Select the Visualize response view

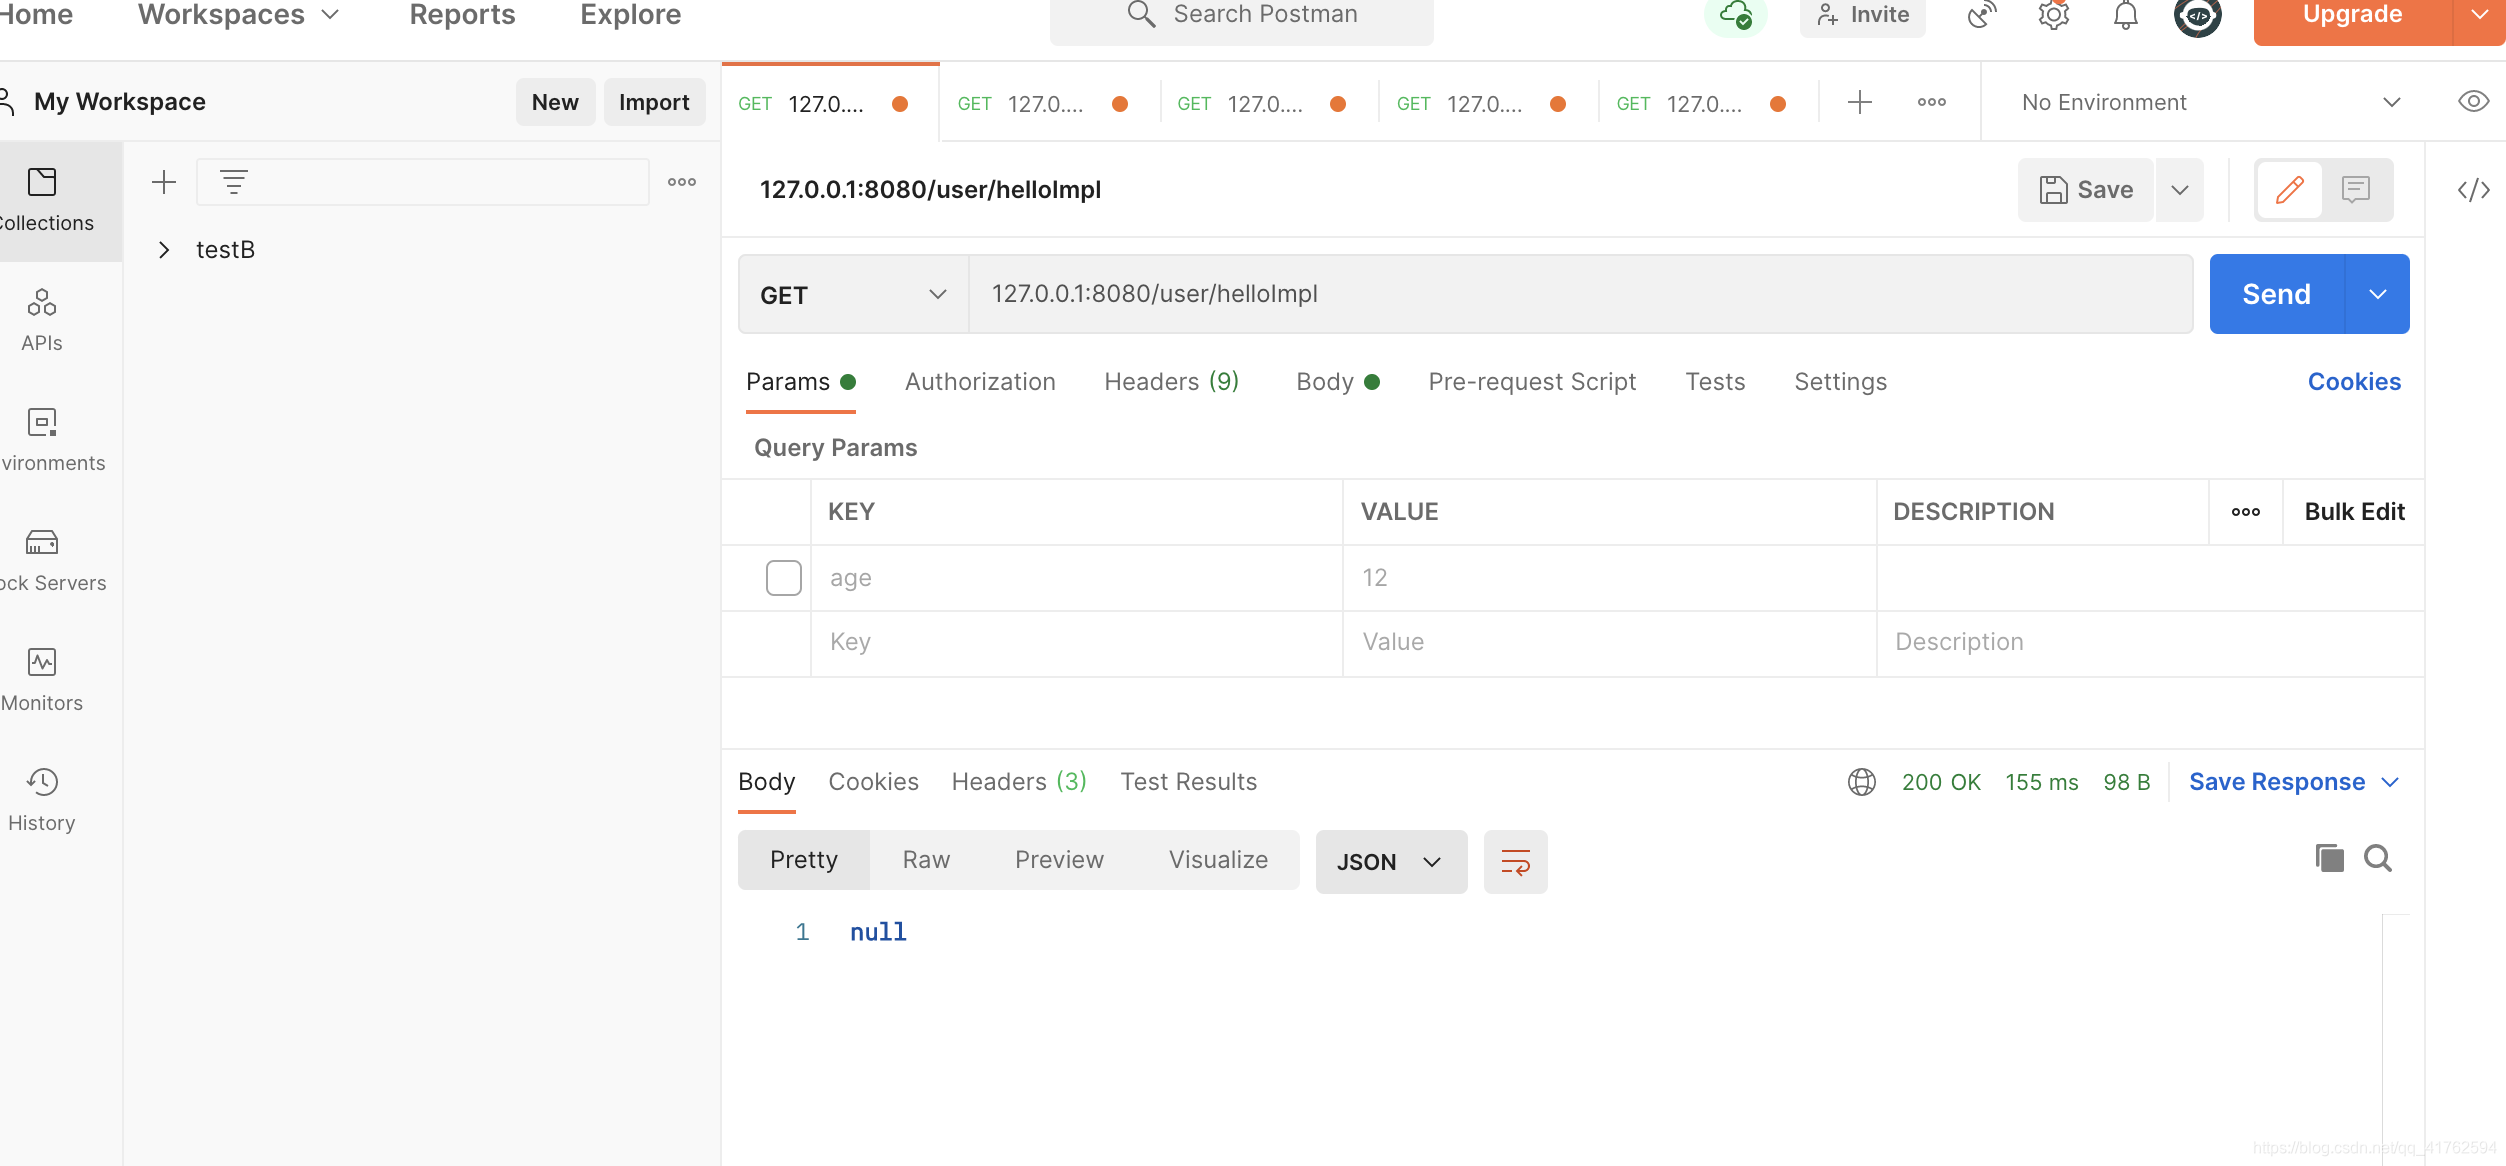[1218, 860]
